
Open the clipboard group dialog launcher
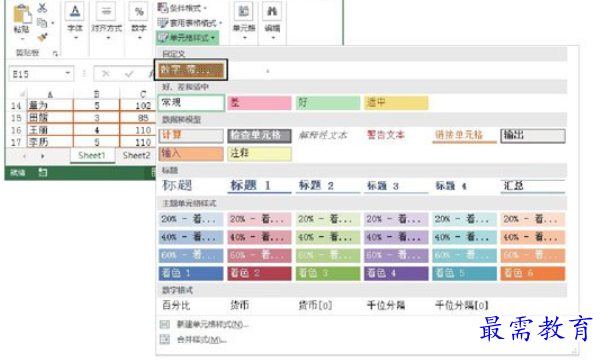[x=55, y=53]
